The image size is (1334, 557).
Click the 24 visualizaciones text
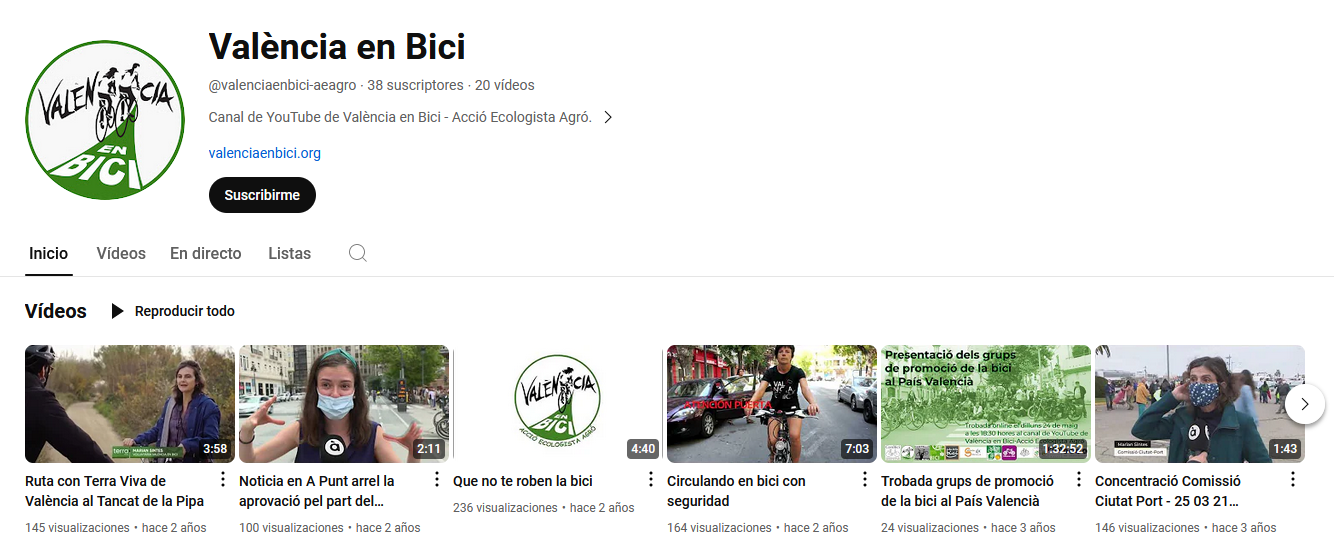point(930,527)
